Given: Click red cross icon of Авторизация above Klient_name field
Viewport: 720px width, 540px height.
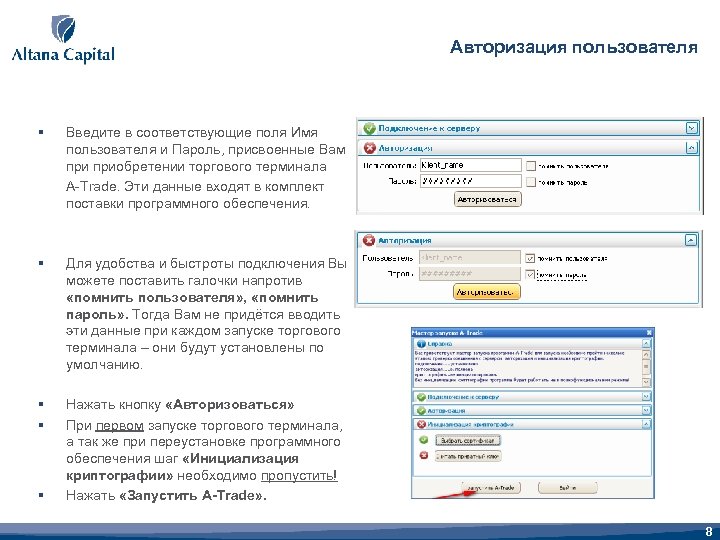Looking at the screenshot, I should tap(369, 148).
